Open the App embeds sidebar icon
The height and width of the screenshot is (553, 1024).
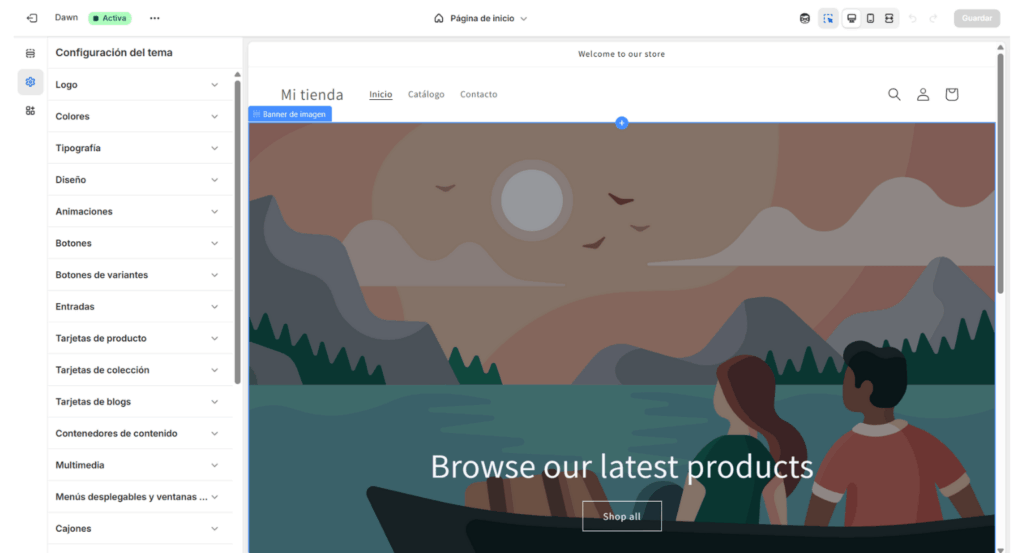click(x=30, y=111)
